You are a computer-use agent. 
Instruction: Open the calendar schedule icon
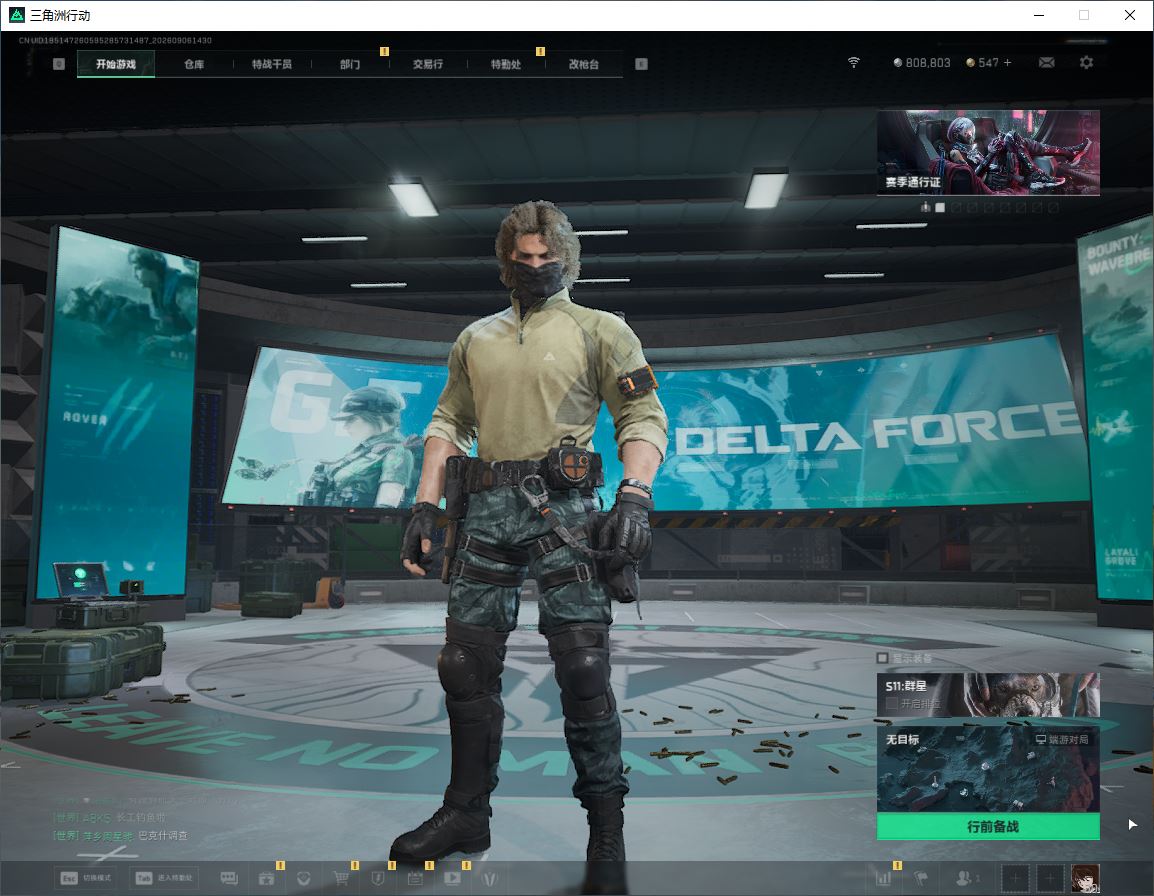tap(415, 878)
